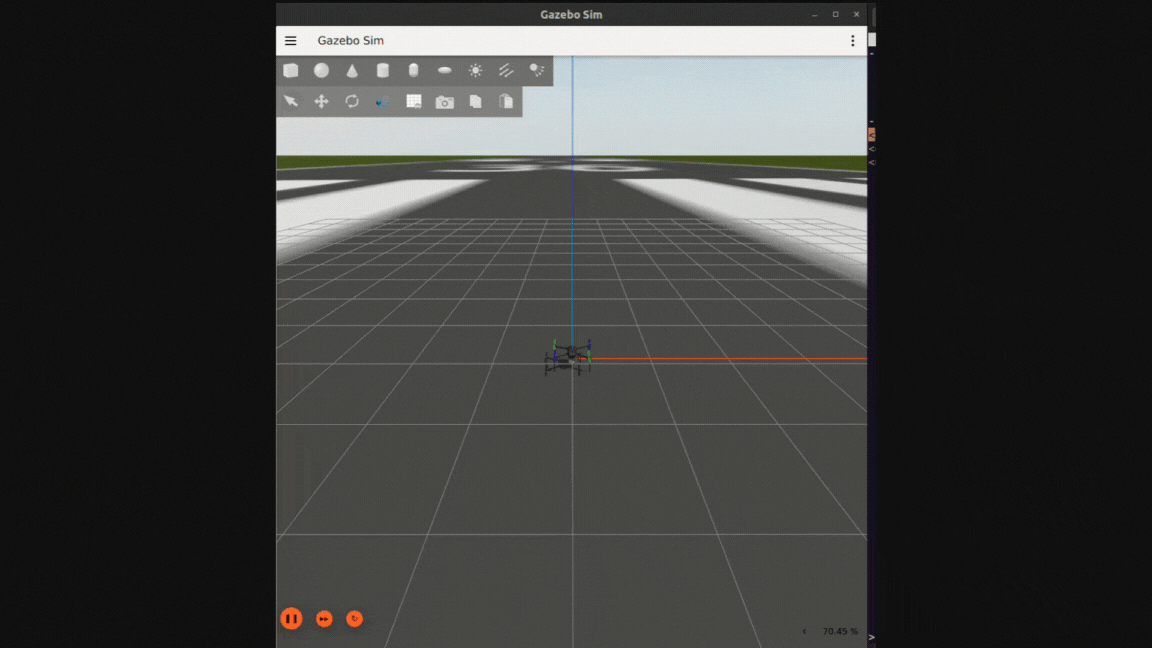
Task: Insert an ellipsoid shape
Action: point(445,71)
